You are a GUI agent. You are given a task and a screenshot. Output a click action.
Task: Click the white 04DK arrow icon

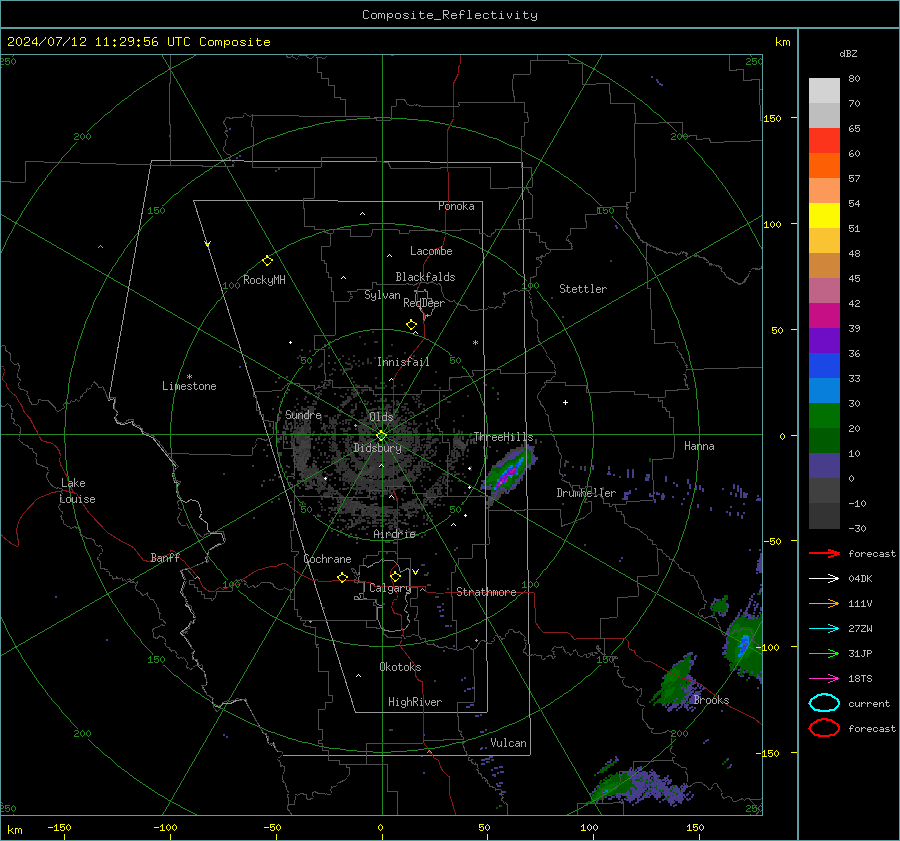pos(824,578)
